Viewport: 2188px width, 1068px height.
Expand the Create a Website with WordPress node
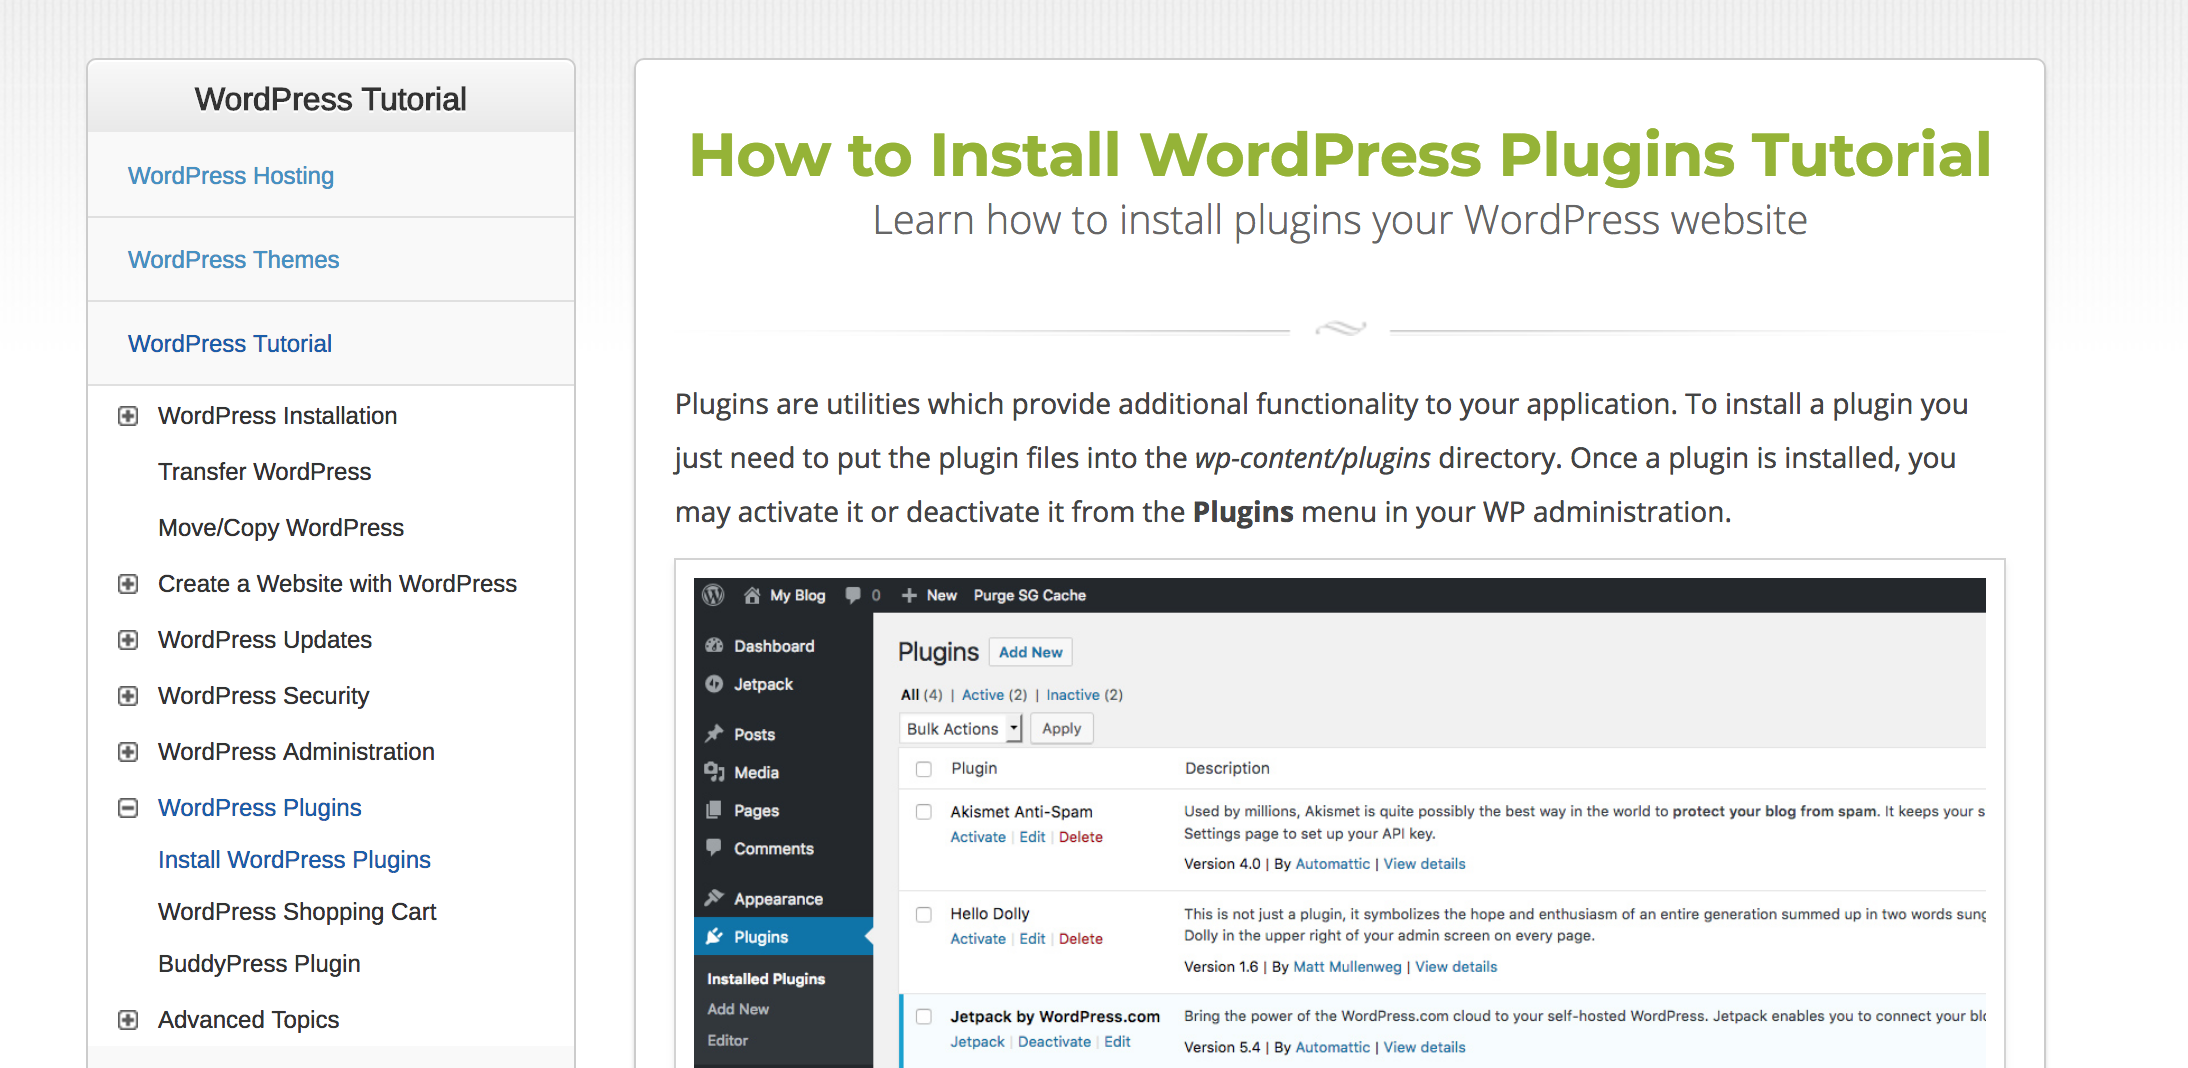(128, 584)
